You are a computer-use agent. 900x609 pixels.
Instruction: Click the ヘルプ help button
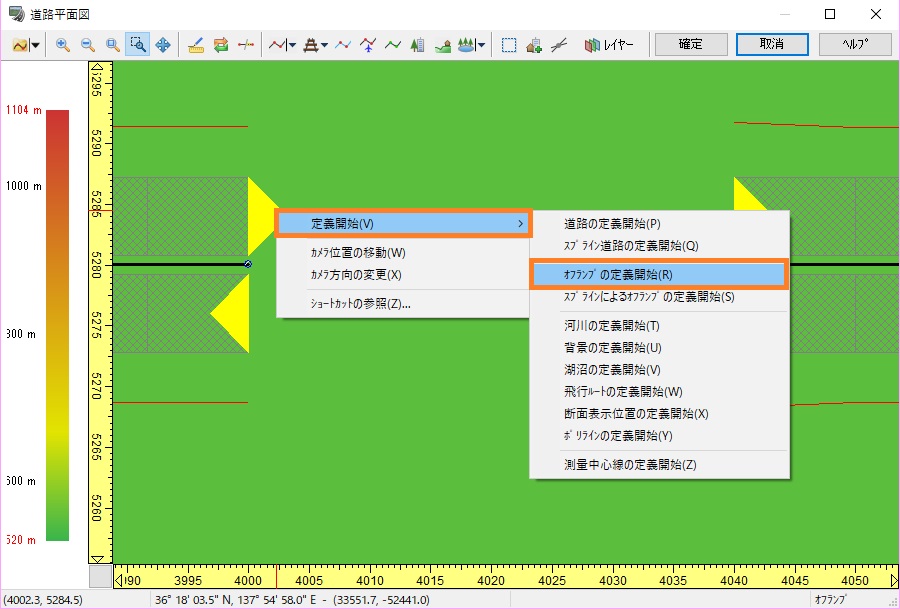pos(855,44)
